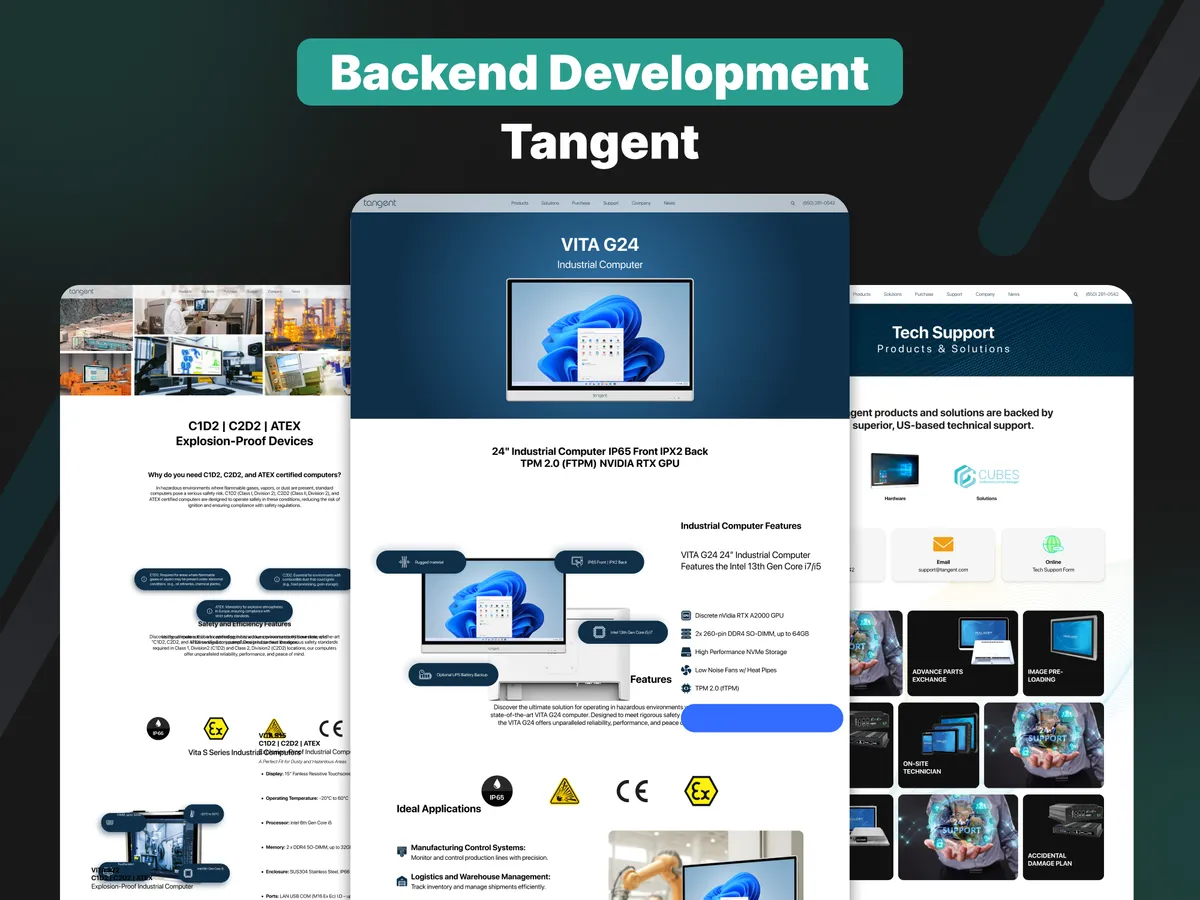Open the Image Pre-Loading tile

coord(1063,653)
